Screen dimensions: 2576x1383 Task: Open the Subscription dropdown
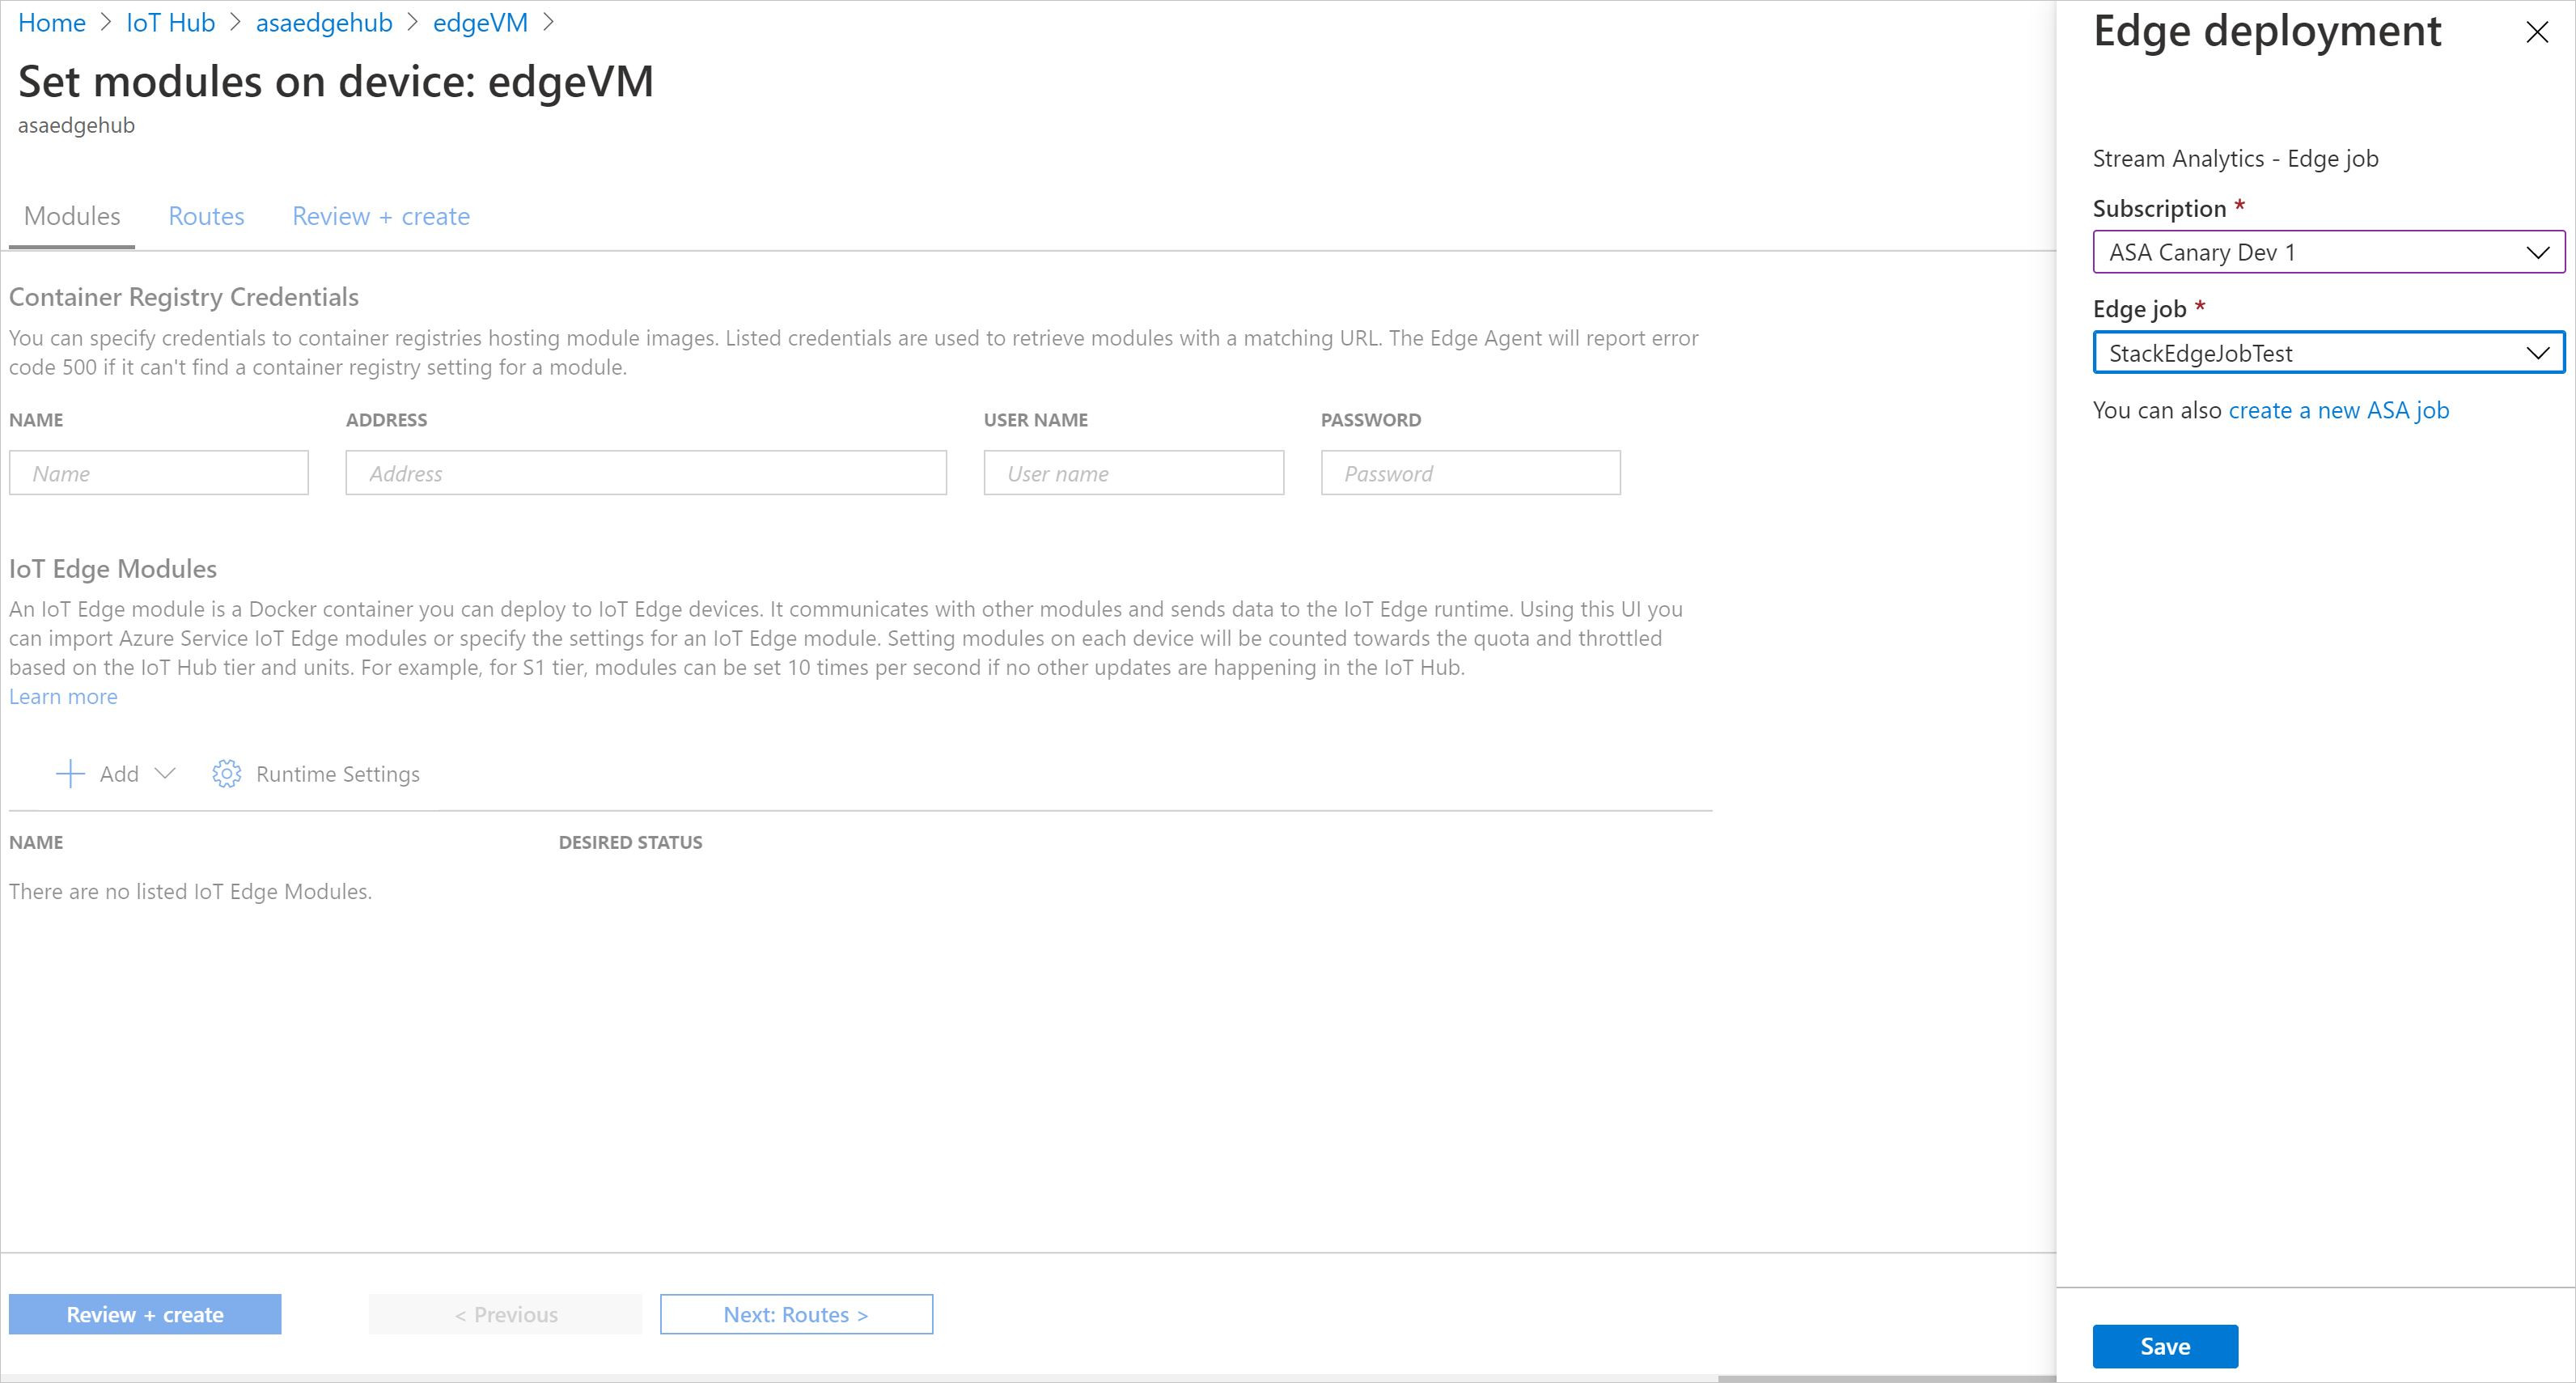[x=2328, y=252]
